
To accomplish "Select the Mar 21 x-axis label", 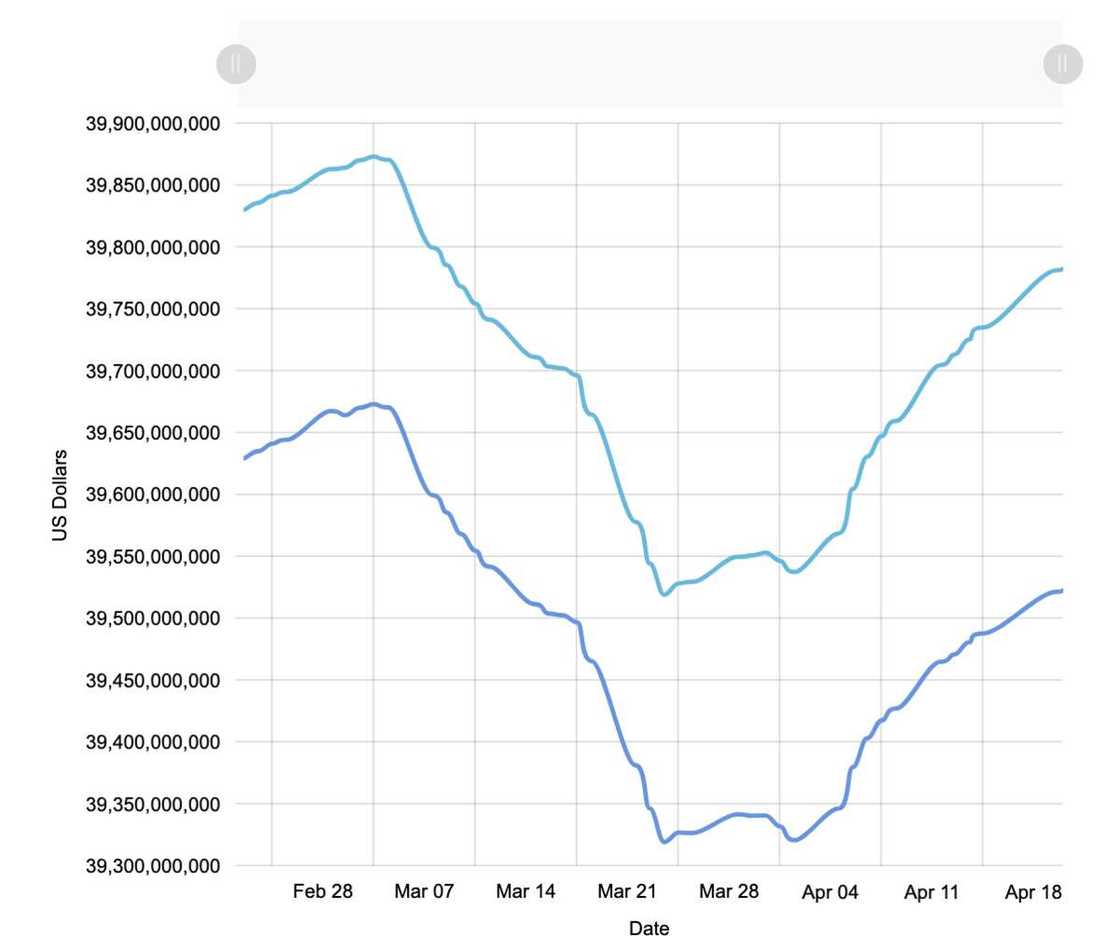I will pyautogui.click(x=627, y=892).
